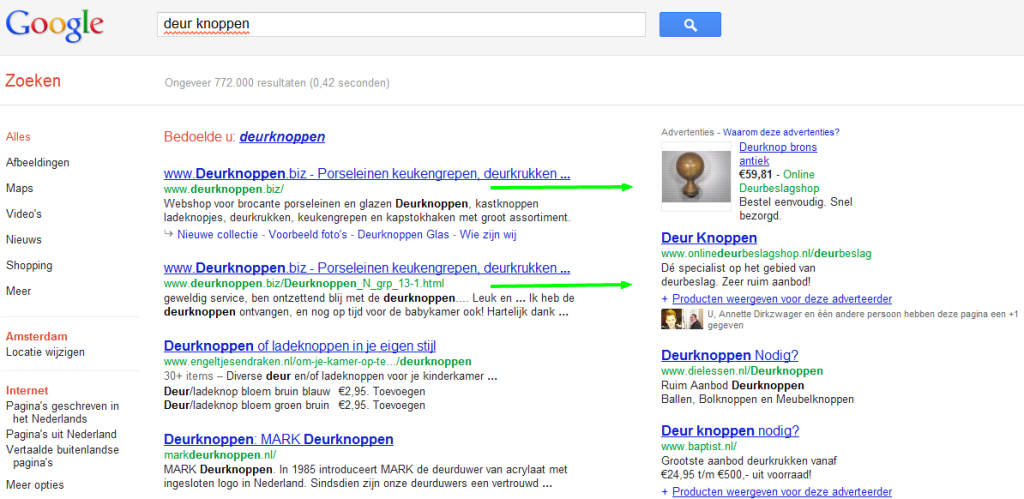Open 'Deurknoppen Nodig?' dielessen ad
Screen dimensions: 1024x499
pyautogui.click(x=730, y=356)
